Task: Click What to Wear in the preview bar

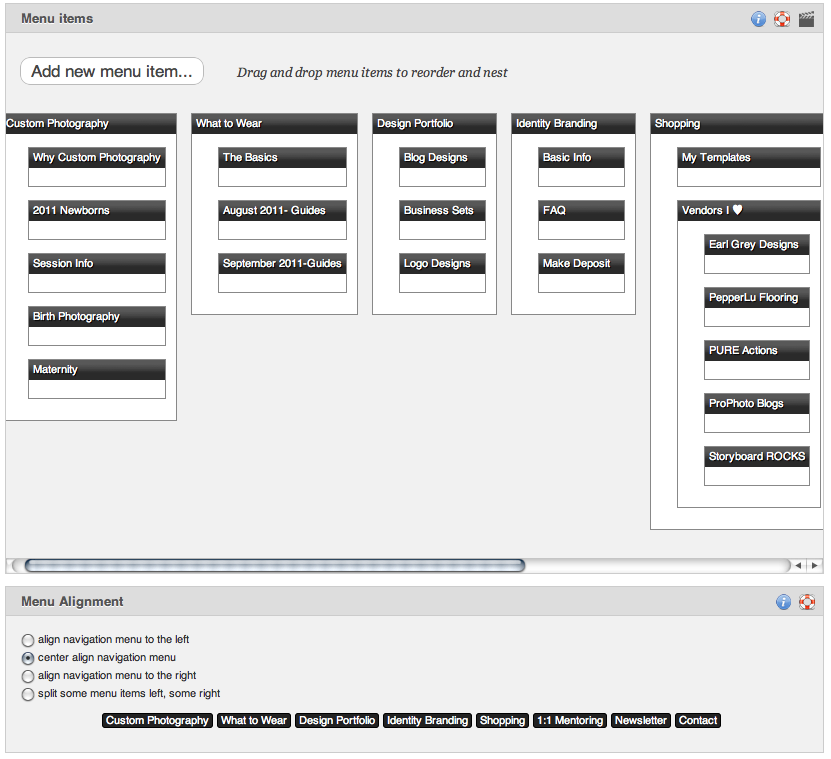Action: pos(254,720)
